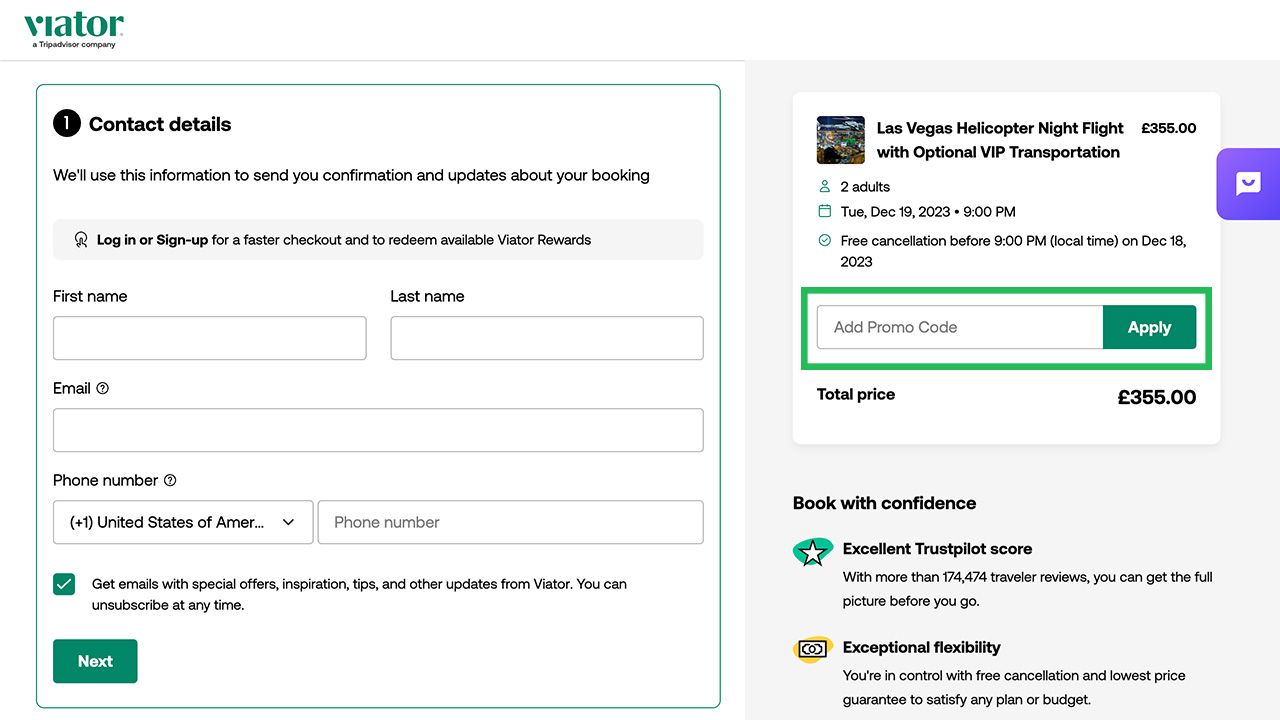The height and width of the screenshot is (720, 1280).
Task: Click the calendar icon by tour date
Action: point(825,212)
